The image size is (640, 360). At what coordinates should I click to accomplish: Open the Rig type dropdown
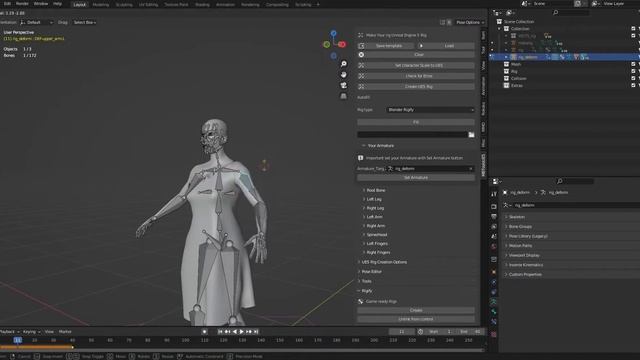tap(430, 110)
